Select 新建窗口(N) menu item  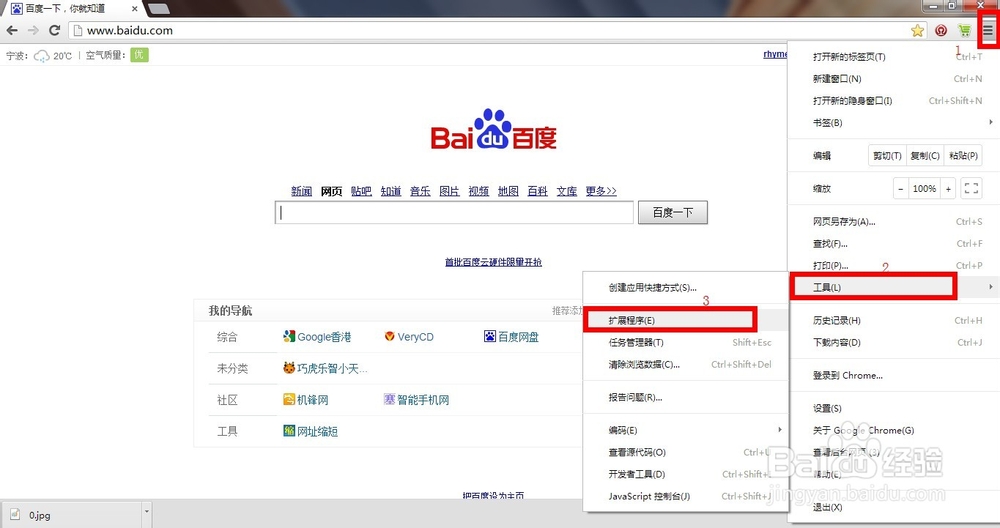[x=893, y=78]
